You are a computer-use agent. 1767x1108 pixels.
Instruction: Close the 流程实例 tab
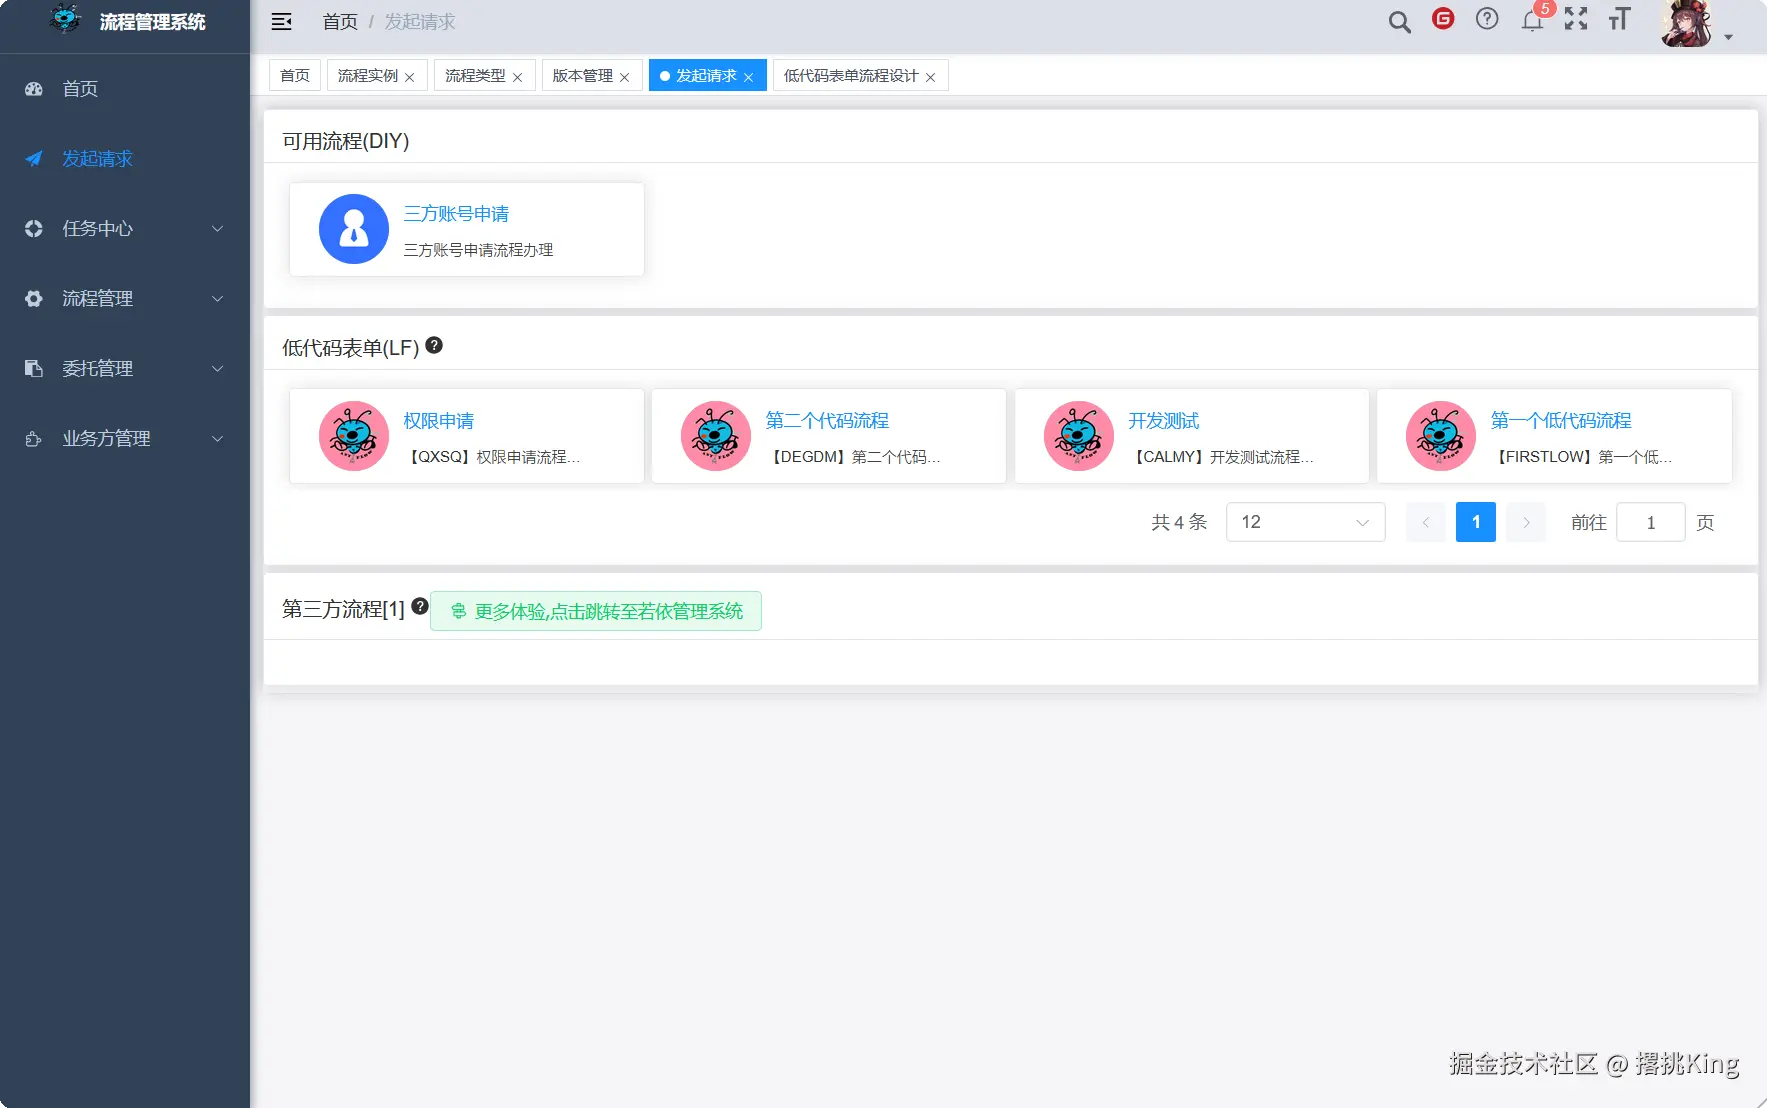coord(409,77)
